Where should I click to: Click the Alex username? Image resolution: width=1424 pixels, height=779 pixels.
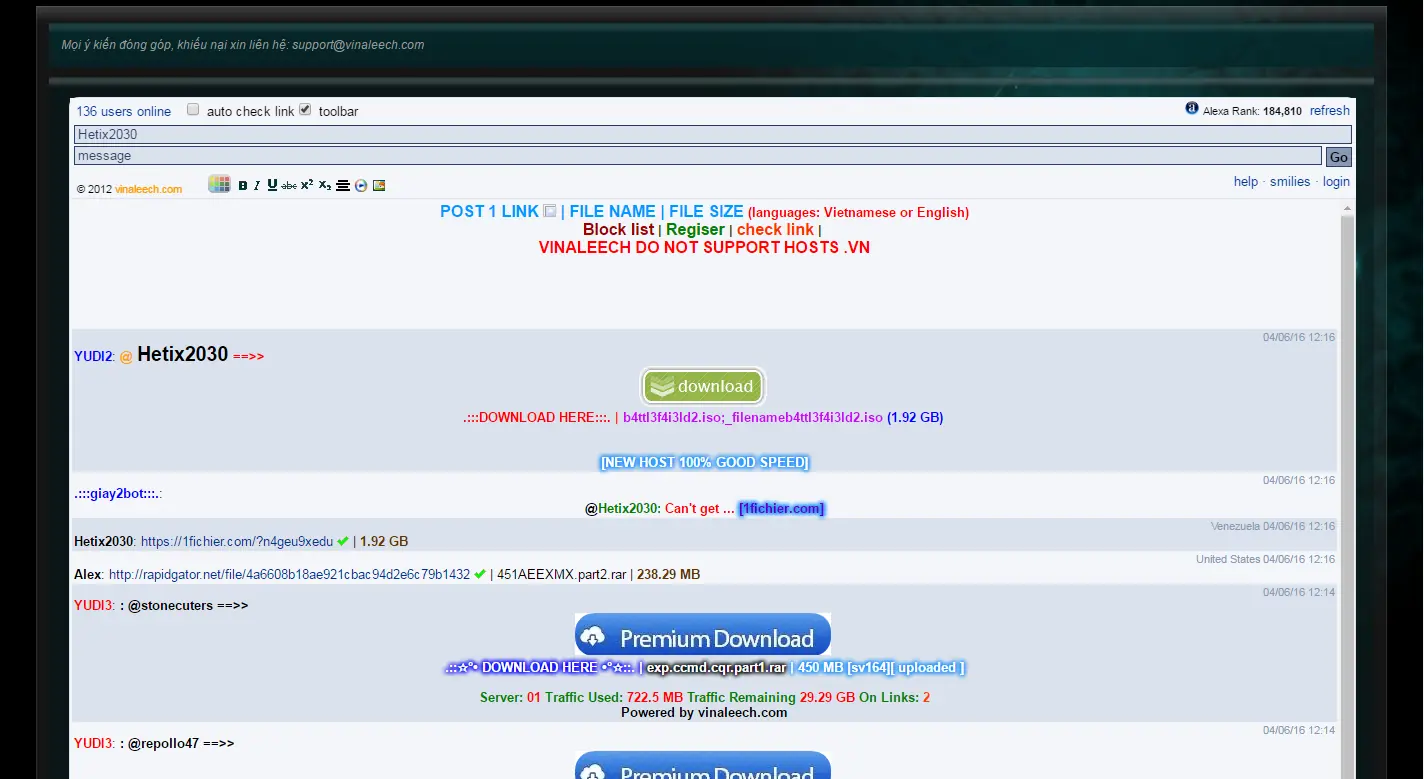pos(87,574)
